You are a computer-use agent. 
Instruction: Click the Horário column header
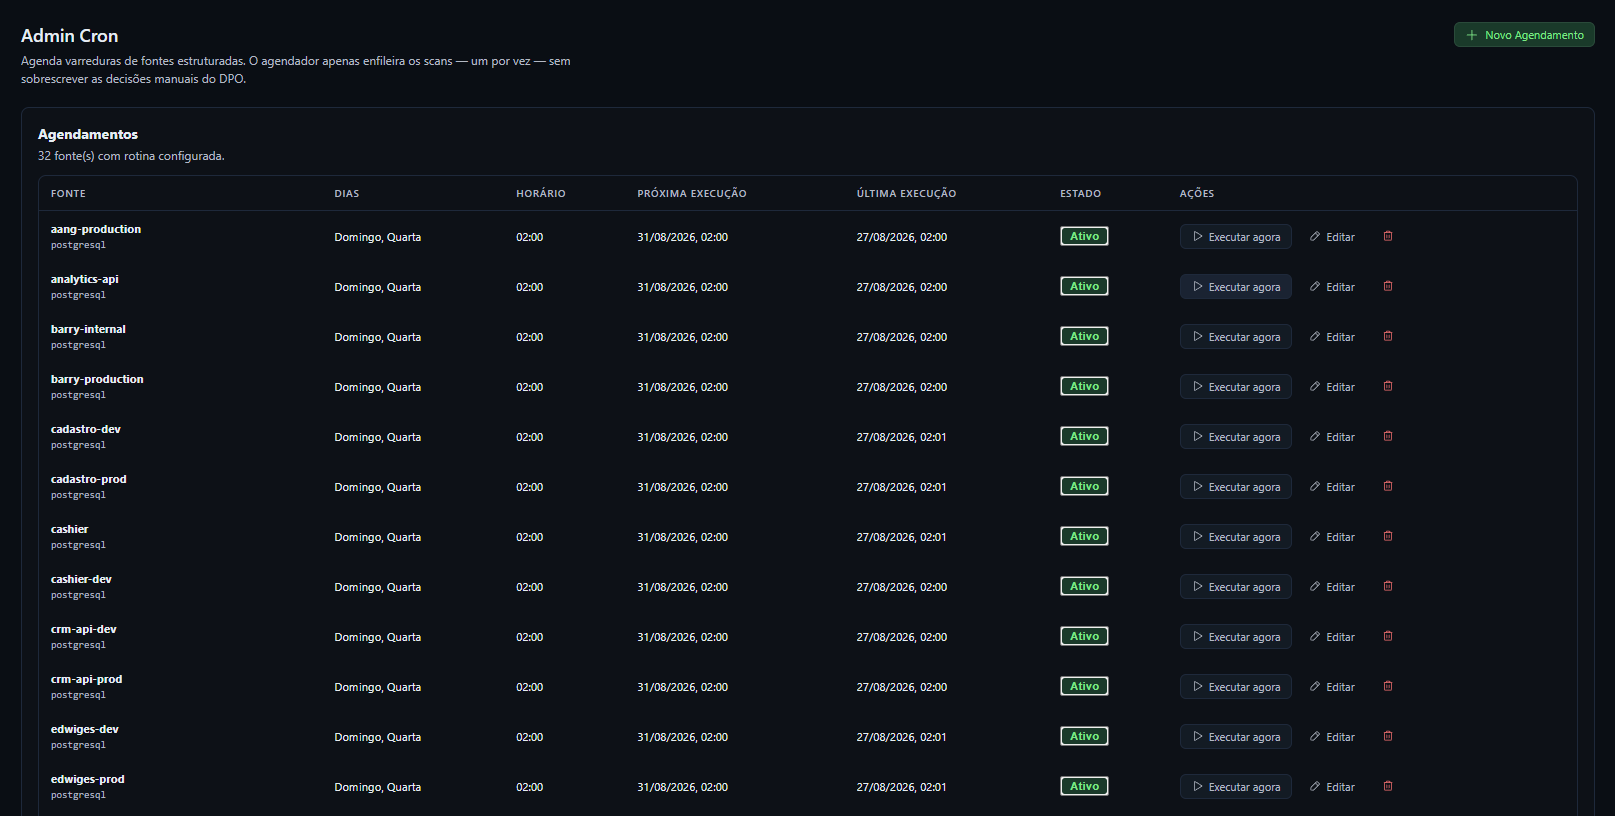[x=541, y=194]
